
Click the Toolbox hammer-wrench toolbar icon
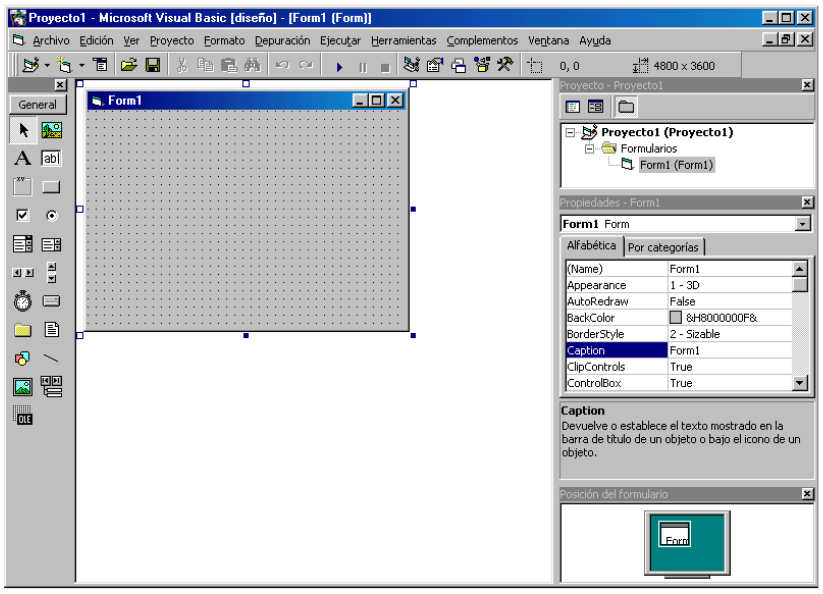(x=505, y=66)
